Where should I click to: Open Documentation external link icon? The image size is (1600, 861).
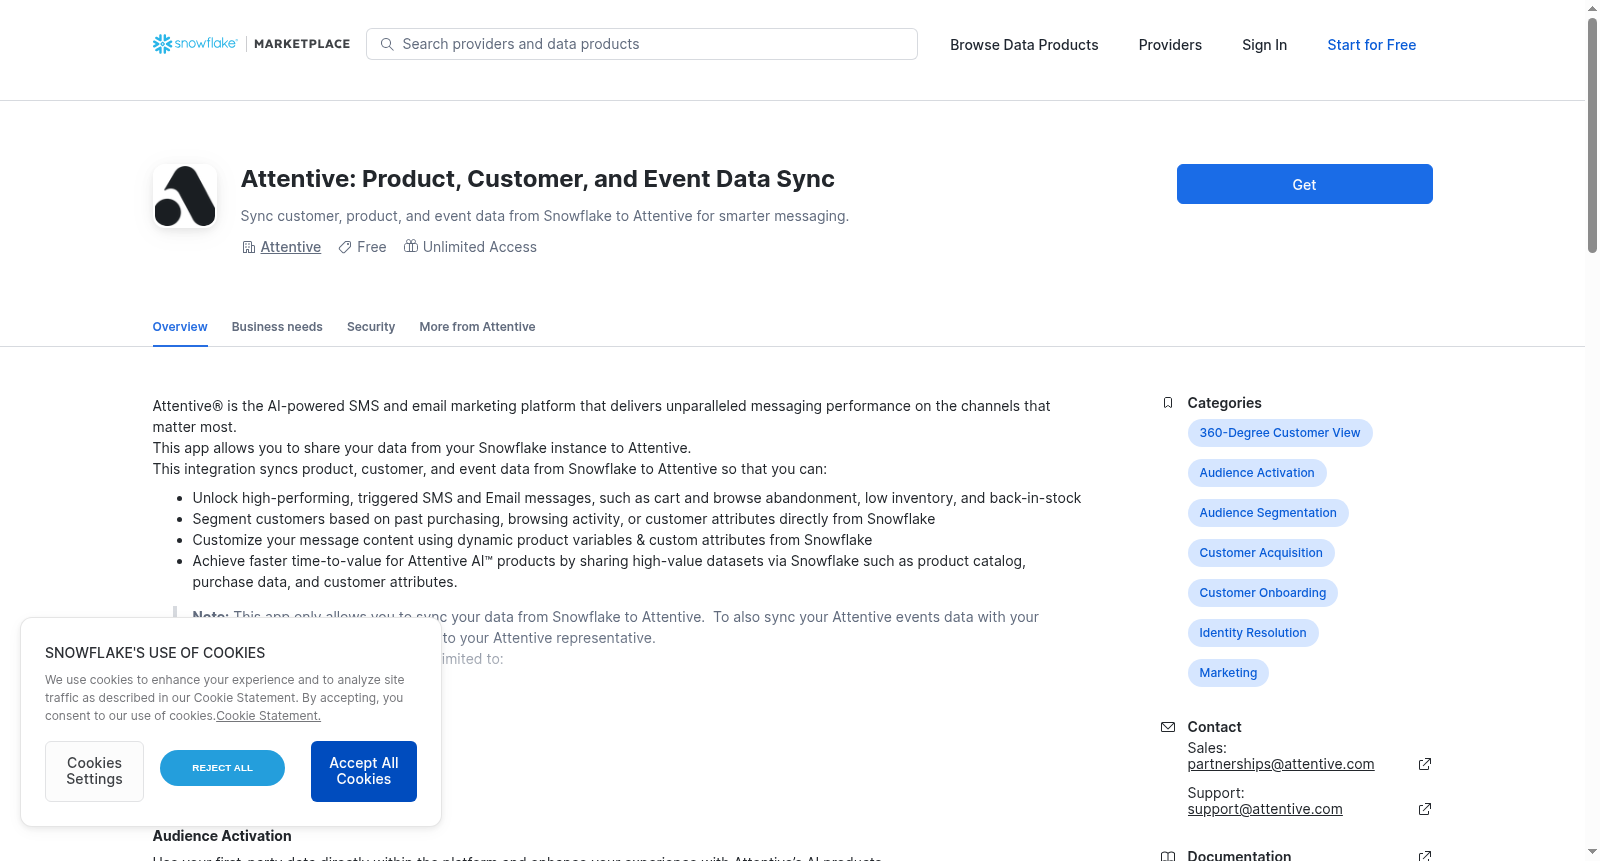tap(1425, 856)
